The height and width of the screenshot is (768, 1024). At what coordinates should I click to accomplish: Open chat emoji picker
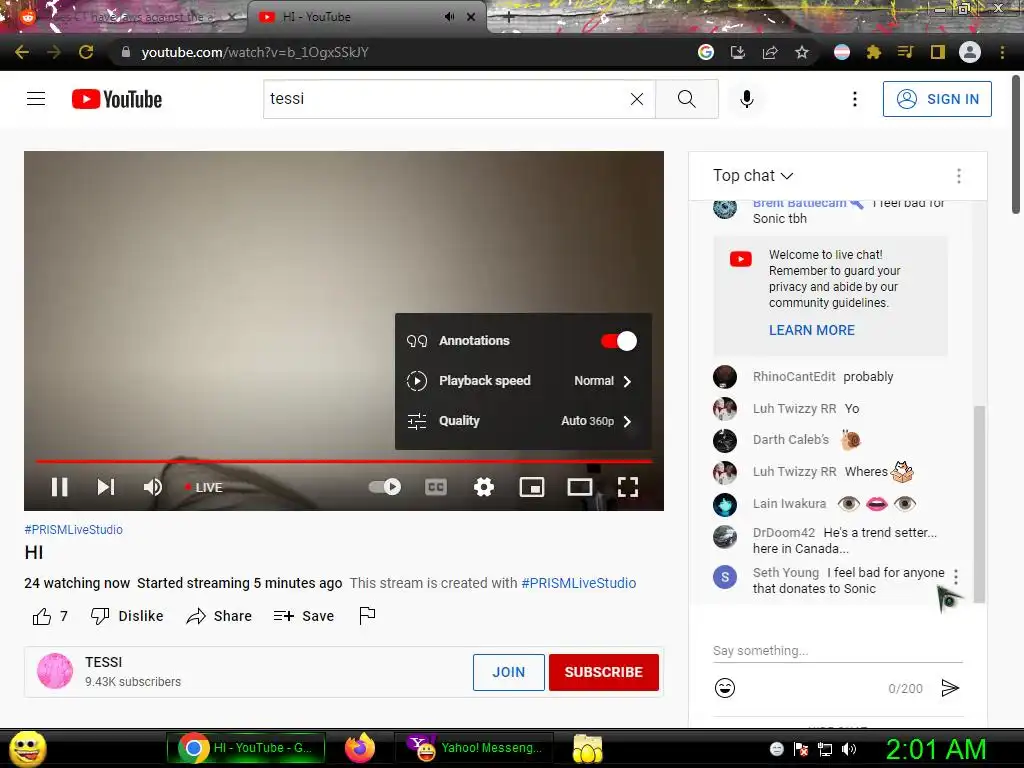(725, 688)
